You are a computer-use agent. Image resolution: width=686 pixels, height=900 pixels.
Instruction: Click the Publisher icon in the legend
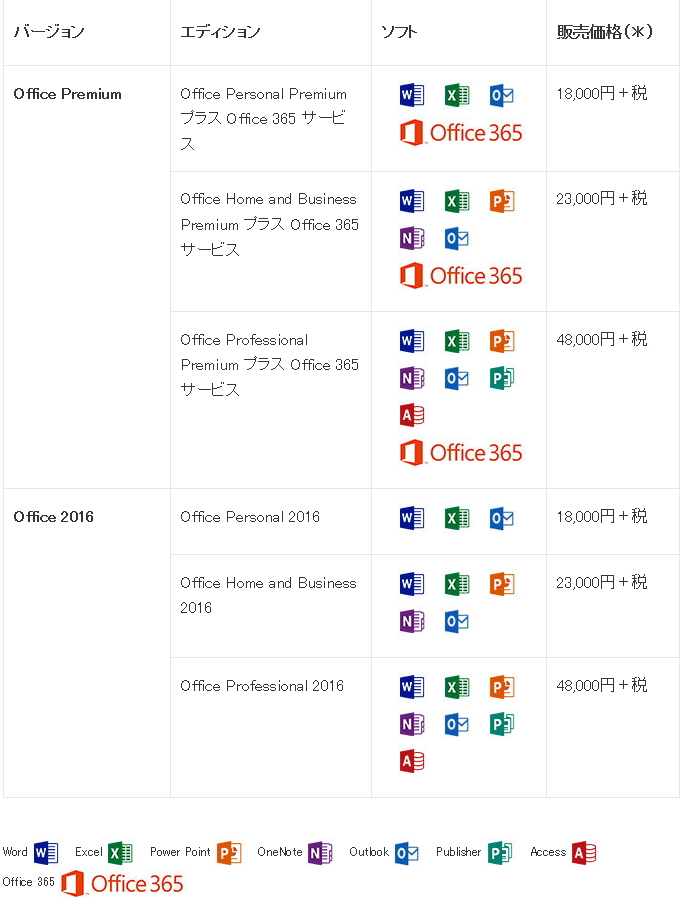pos(500,853)
